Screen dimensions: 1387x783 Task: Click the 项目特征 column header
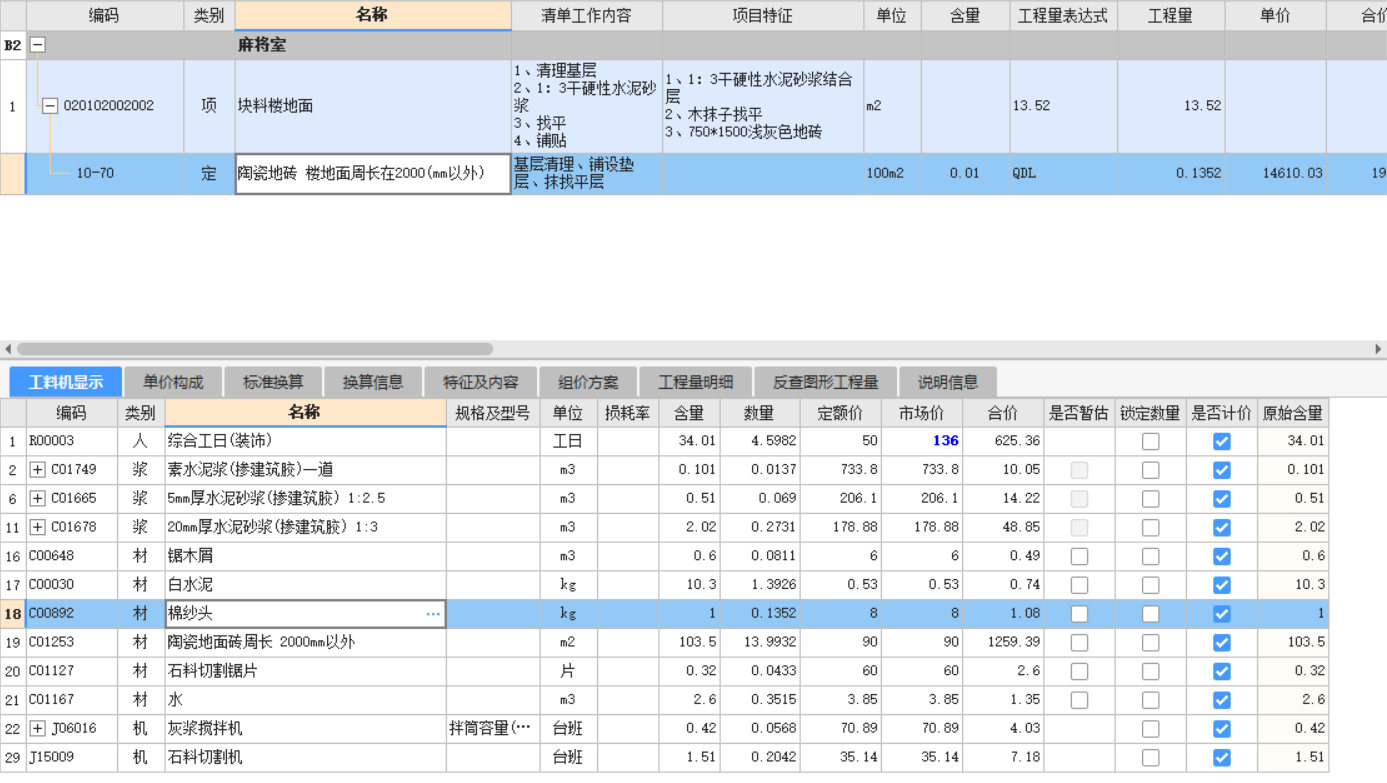(x=763, y=15)
